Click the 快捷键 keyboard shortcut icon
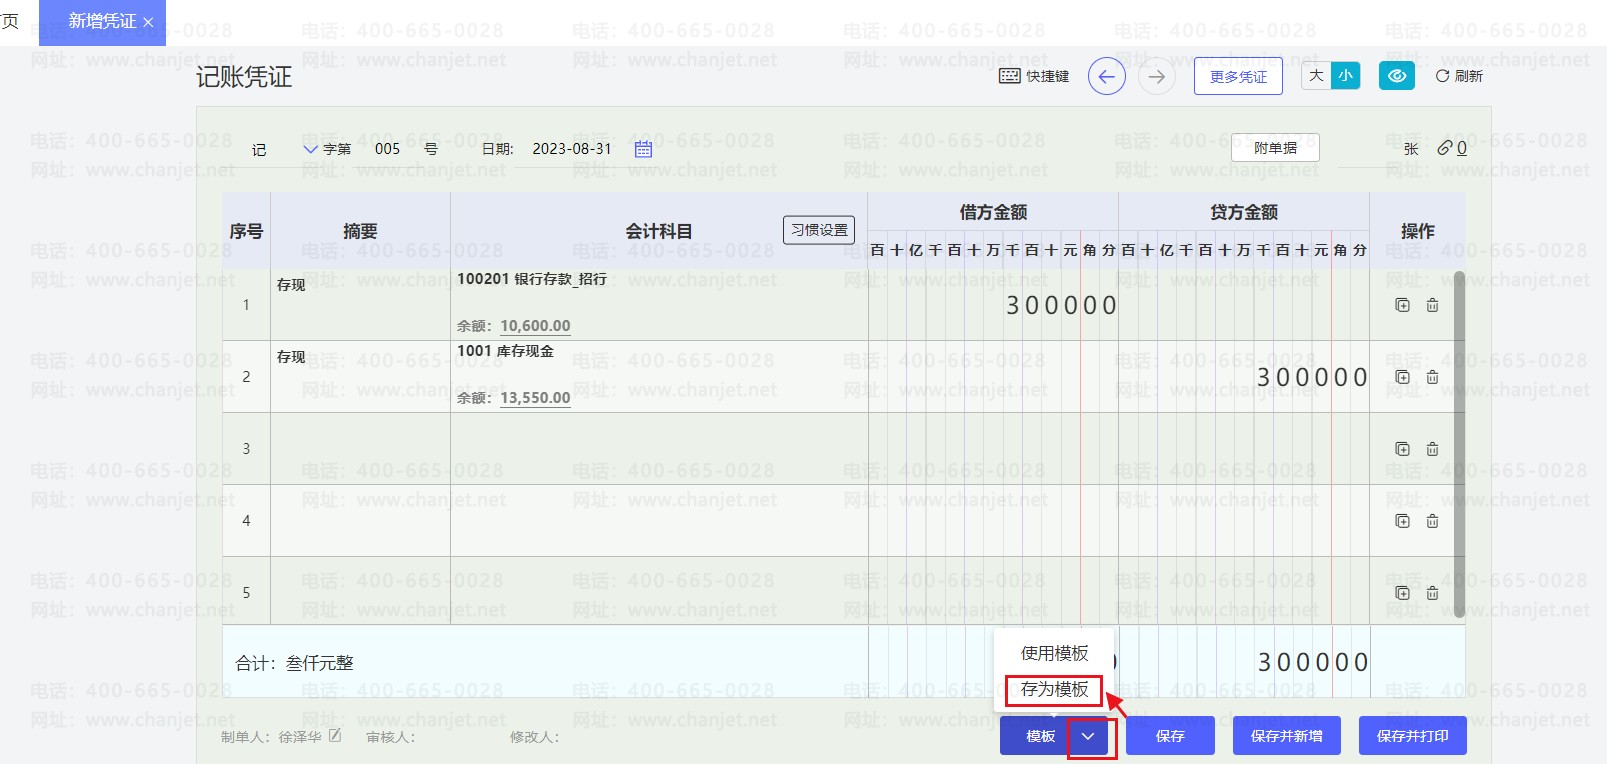 point(1010,76)
